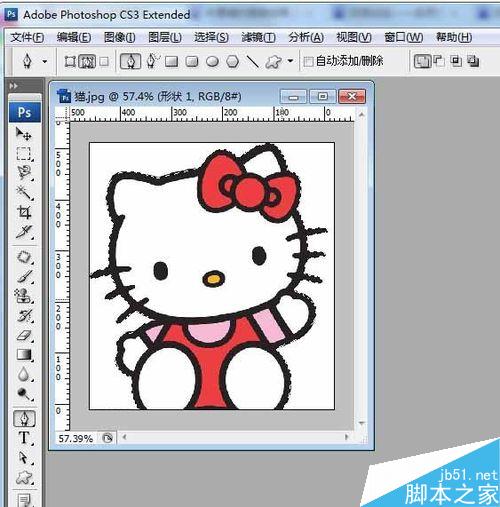Click the horizontal scrollbar right arrow
Viewport: 500px width, 507px height.
[x=347, y=437]
